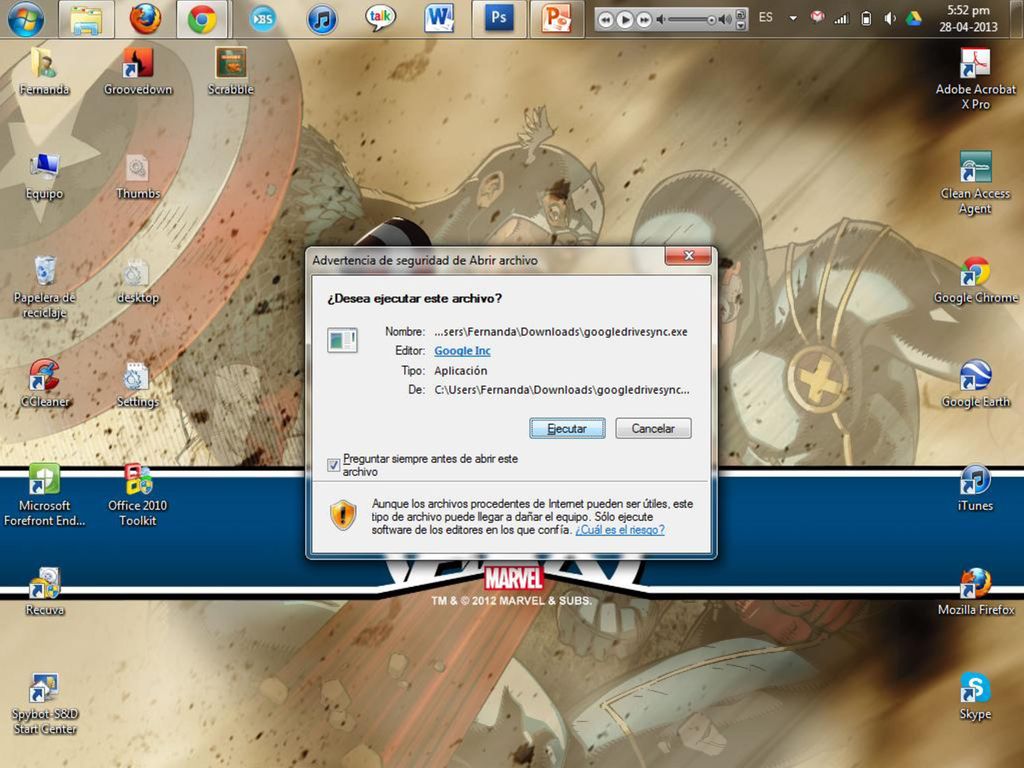Select the Google Chrome desktop shortcut
The image size is (1024, 768).
click(976, 281)
